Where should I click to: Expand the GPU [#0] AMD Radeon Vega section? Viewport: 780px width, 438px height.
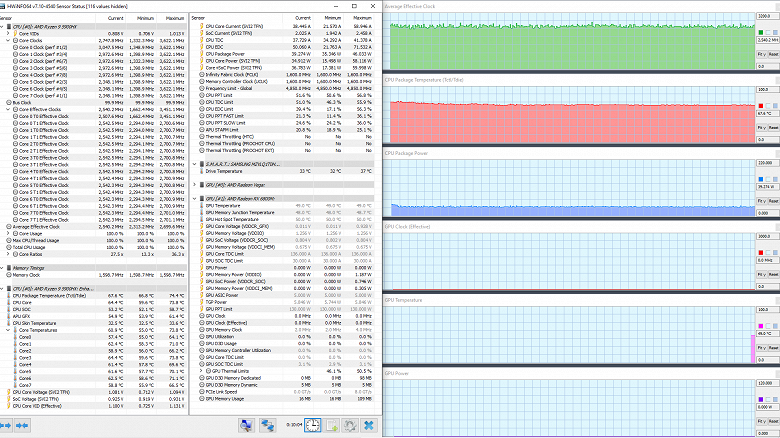195,186
